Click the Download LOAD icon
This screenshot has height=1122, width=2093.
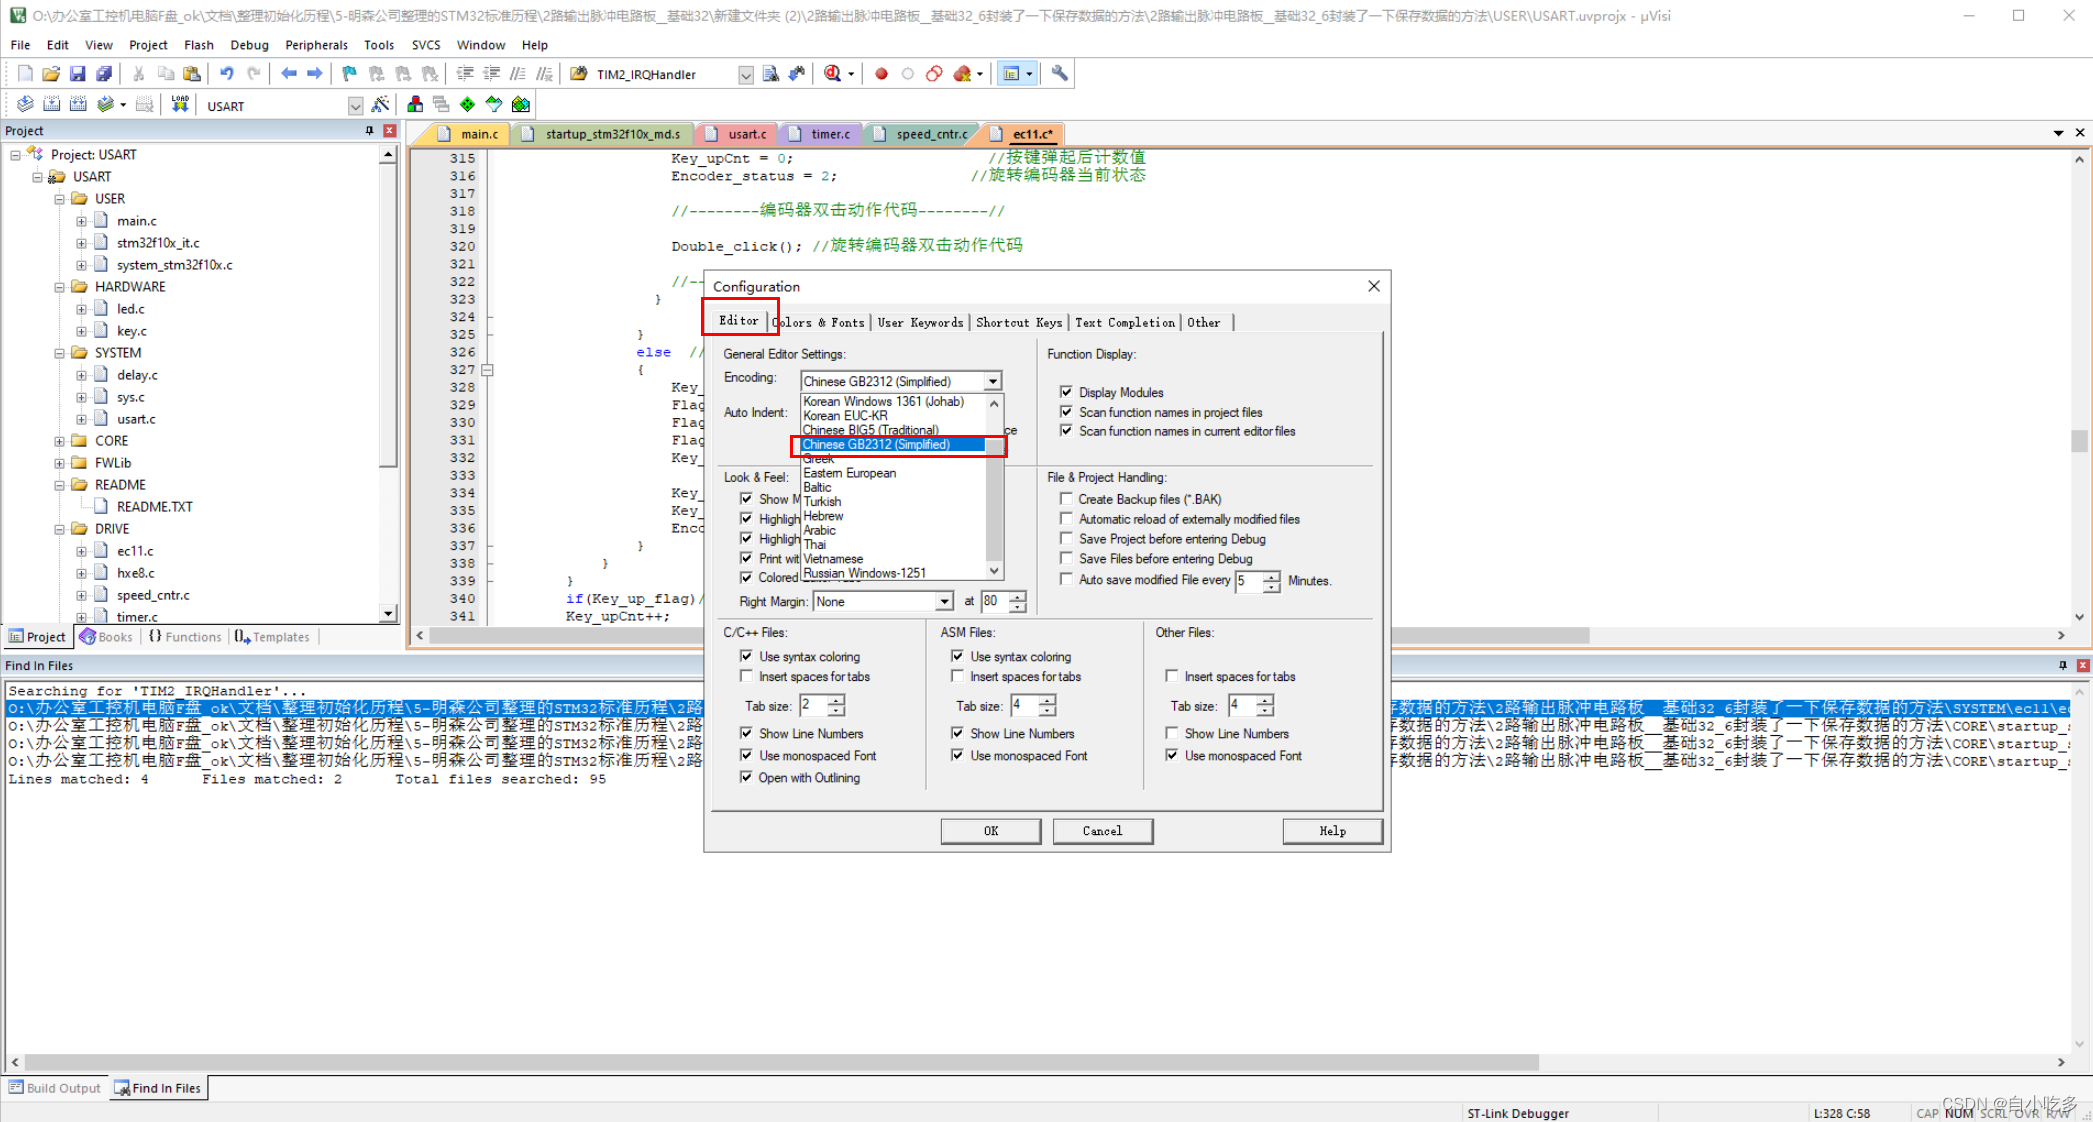(180, 105)
